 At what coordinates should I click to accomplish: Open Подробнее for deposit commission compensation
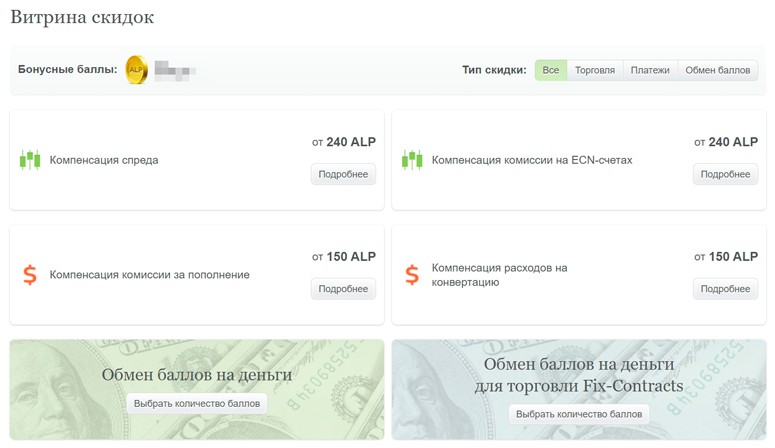click(343, 289)
